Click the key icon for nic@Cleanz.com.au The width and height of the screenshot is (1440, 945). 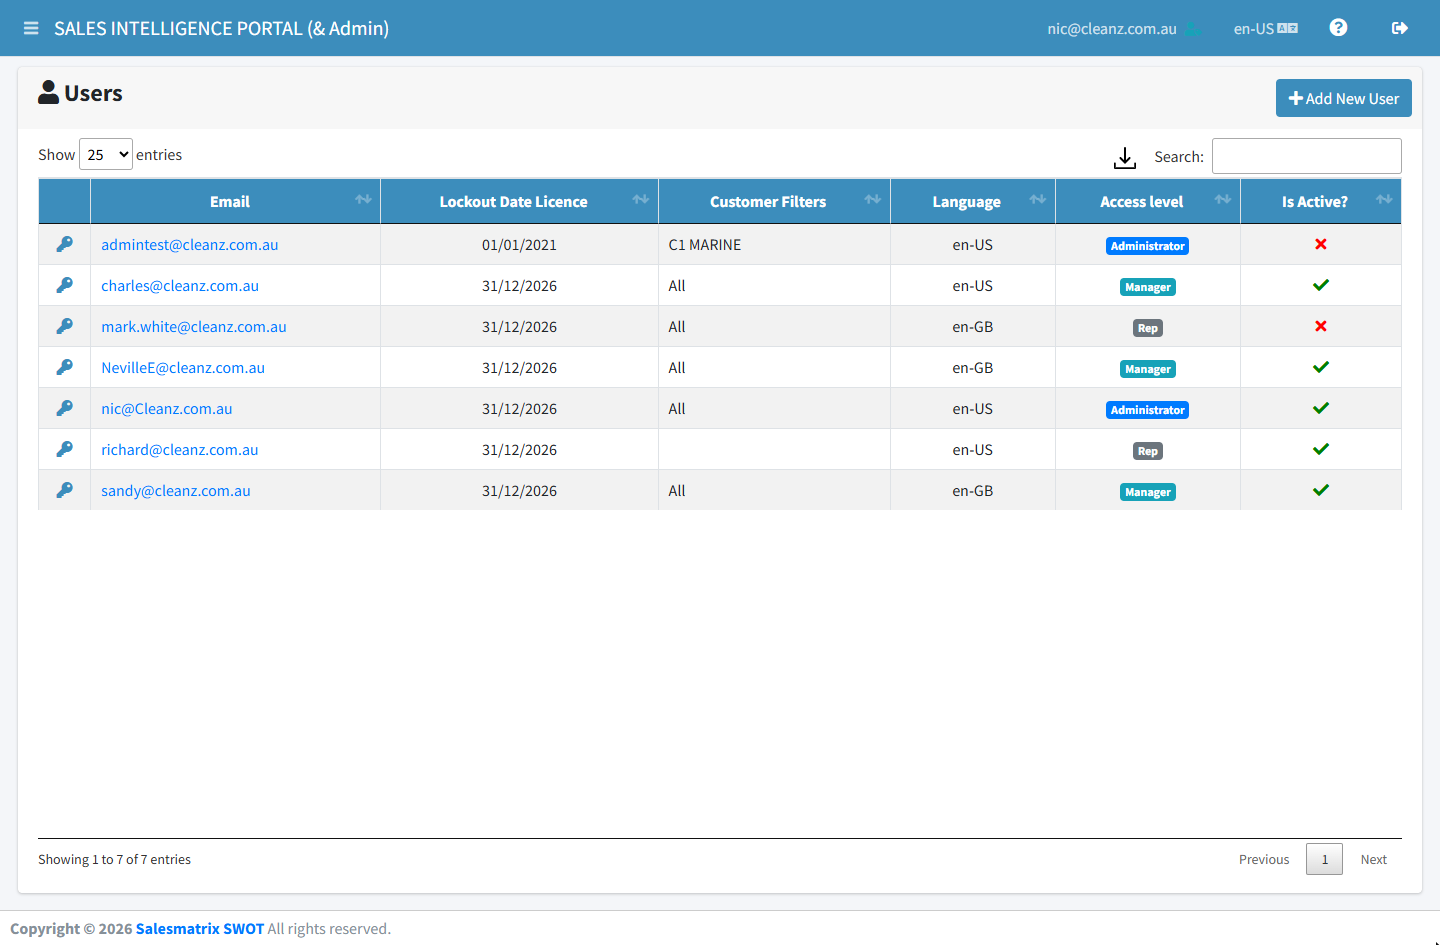point(65,408)
